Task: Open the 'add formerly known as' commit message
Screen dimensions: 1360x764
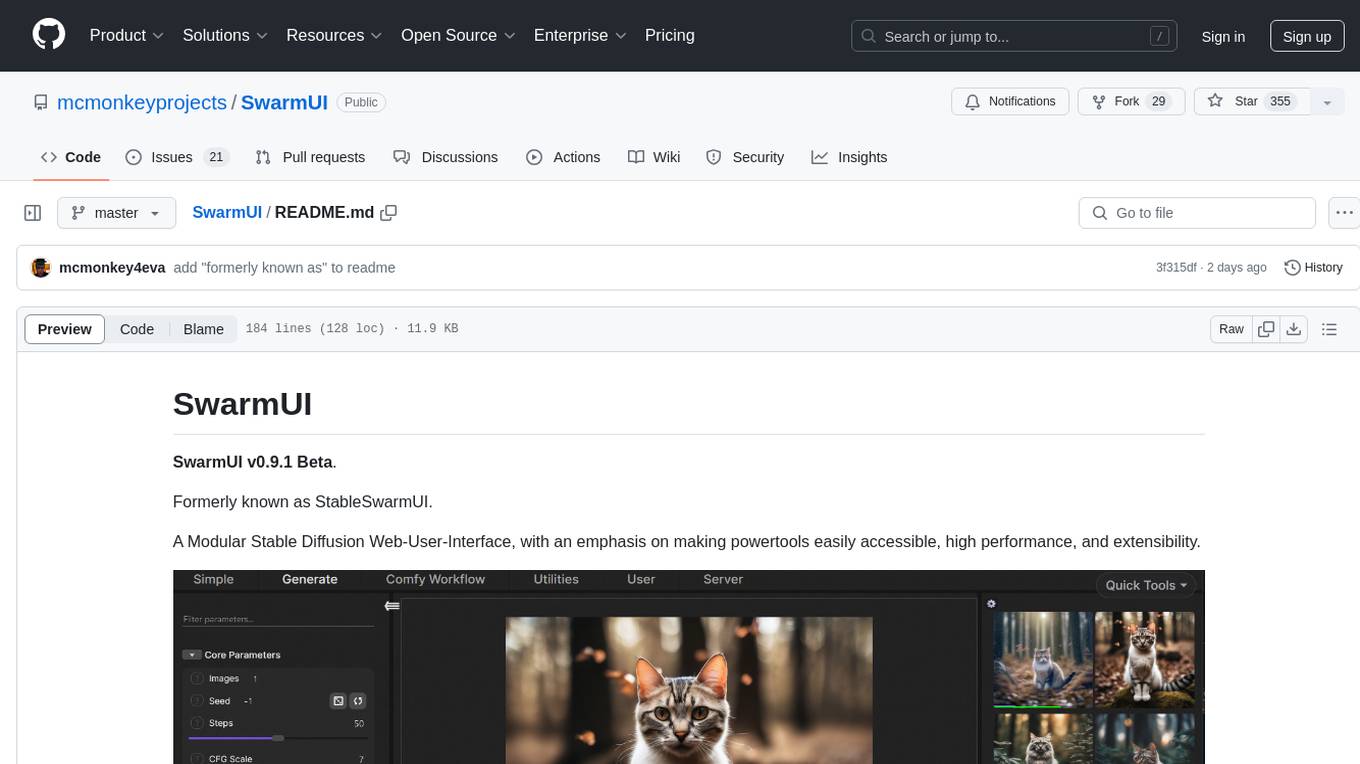Action: (x=284, y=267)
